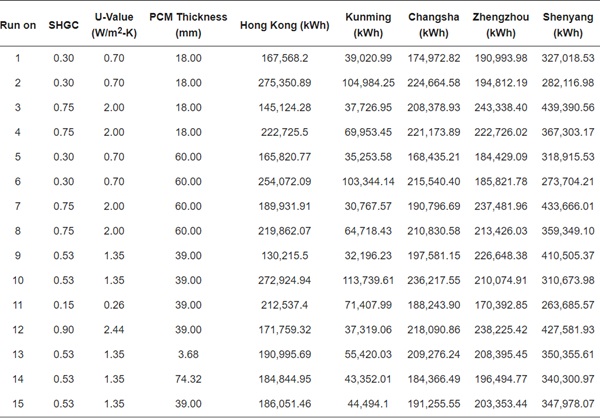Select Hong Kong value 130,215.5
Viewport: 600px width, 418px height.
pyautogui.click(x=285, y=256)
